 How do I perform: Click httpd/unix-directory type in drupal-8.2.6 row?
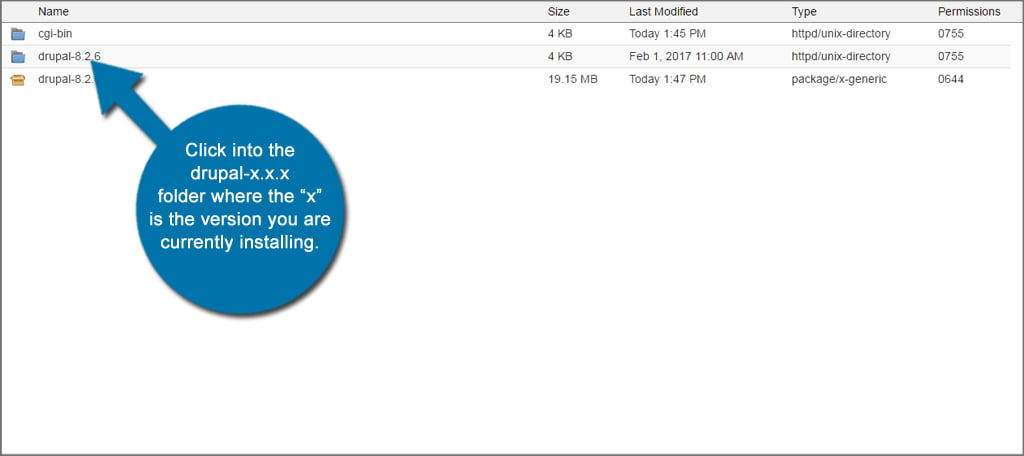tap(841, 57)
